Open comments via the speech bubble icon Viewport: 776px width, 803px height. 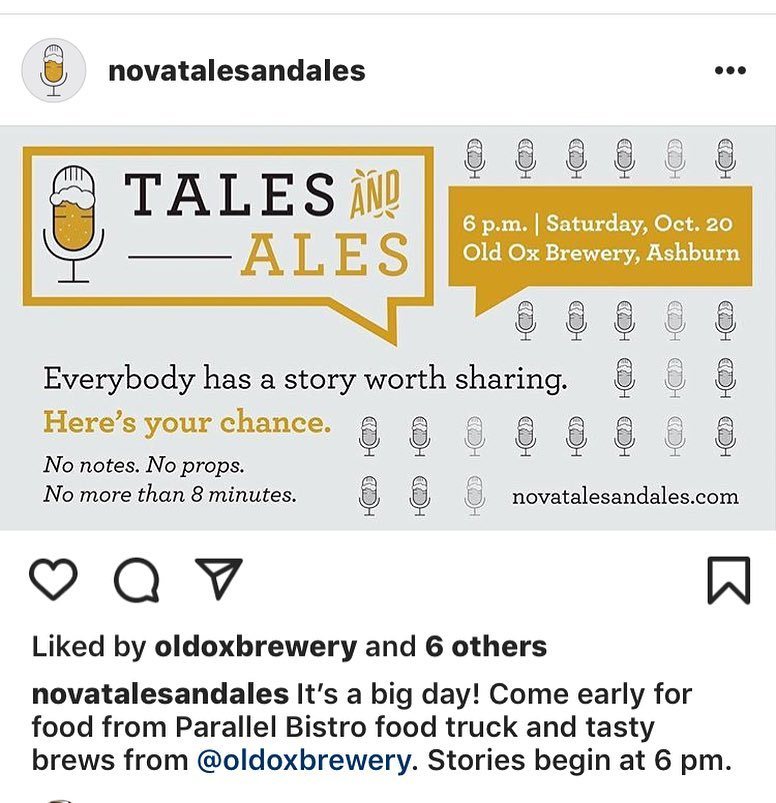pyautogui.click(x=136, y=580)
